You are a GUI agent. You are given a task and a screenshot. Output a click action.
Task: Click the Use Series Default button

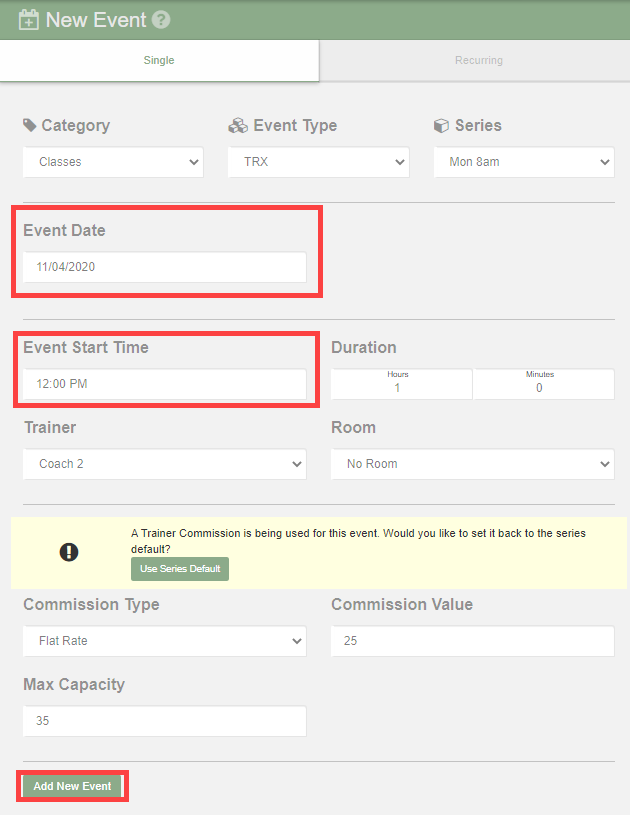point(180,569)
